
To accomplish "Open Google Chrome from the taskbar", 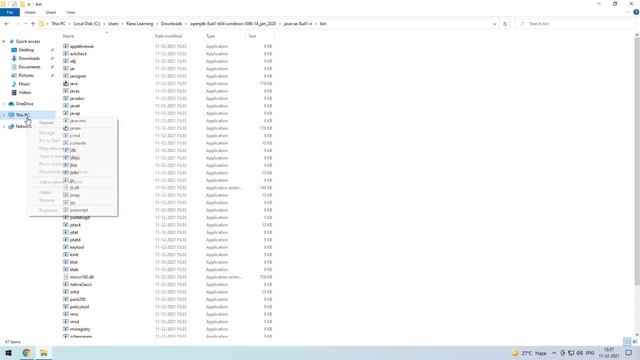I will pyautogui.click(x=27, y=353).
